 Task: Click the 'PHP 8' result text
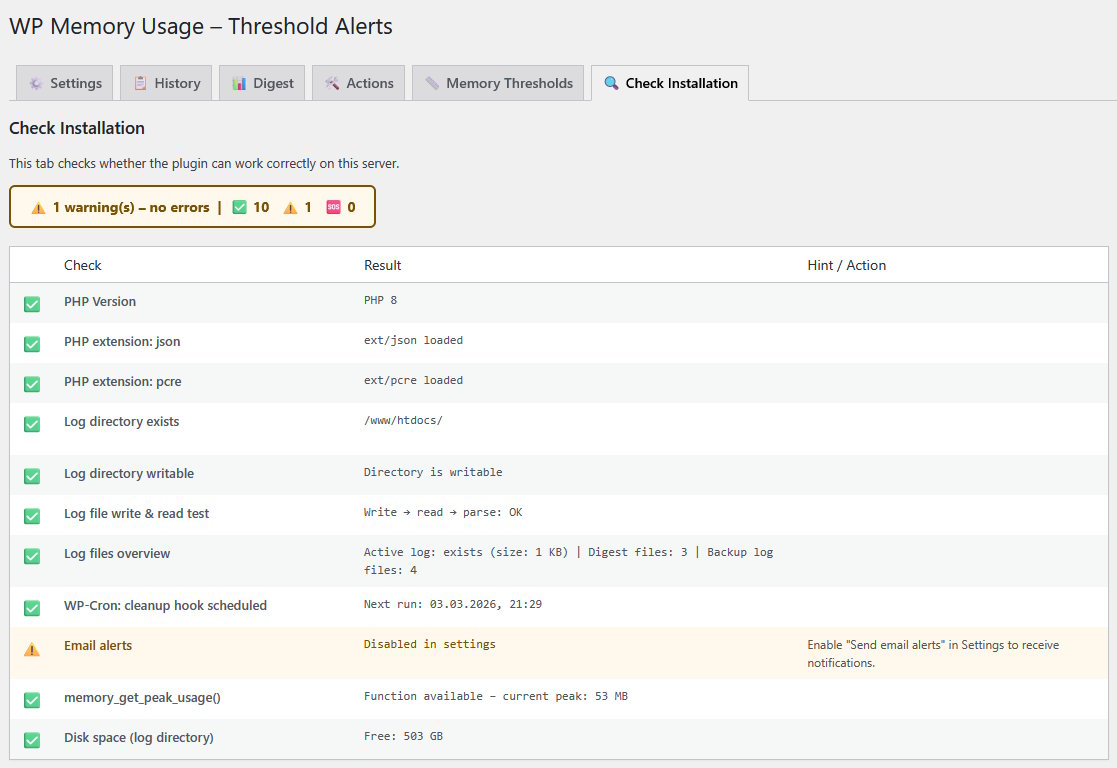[x=380, y=301]
